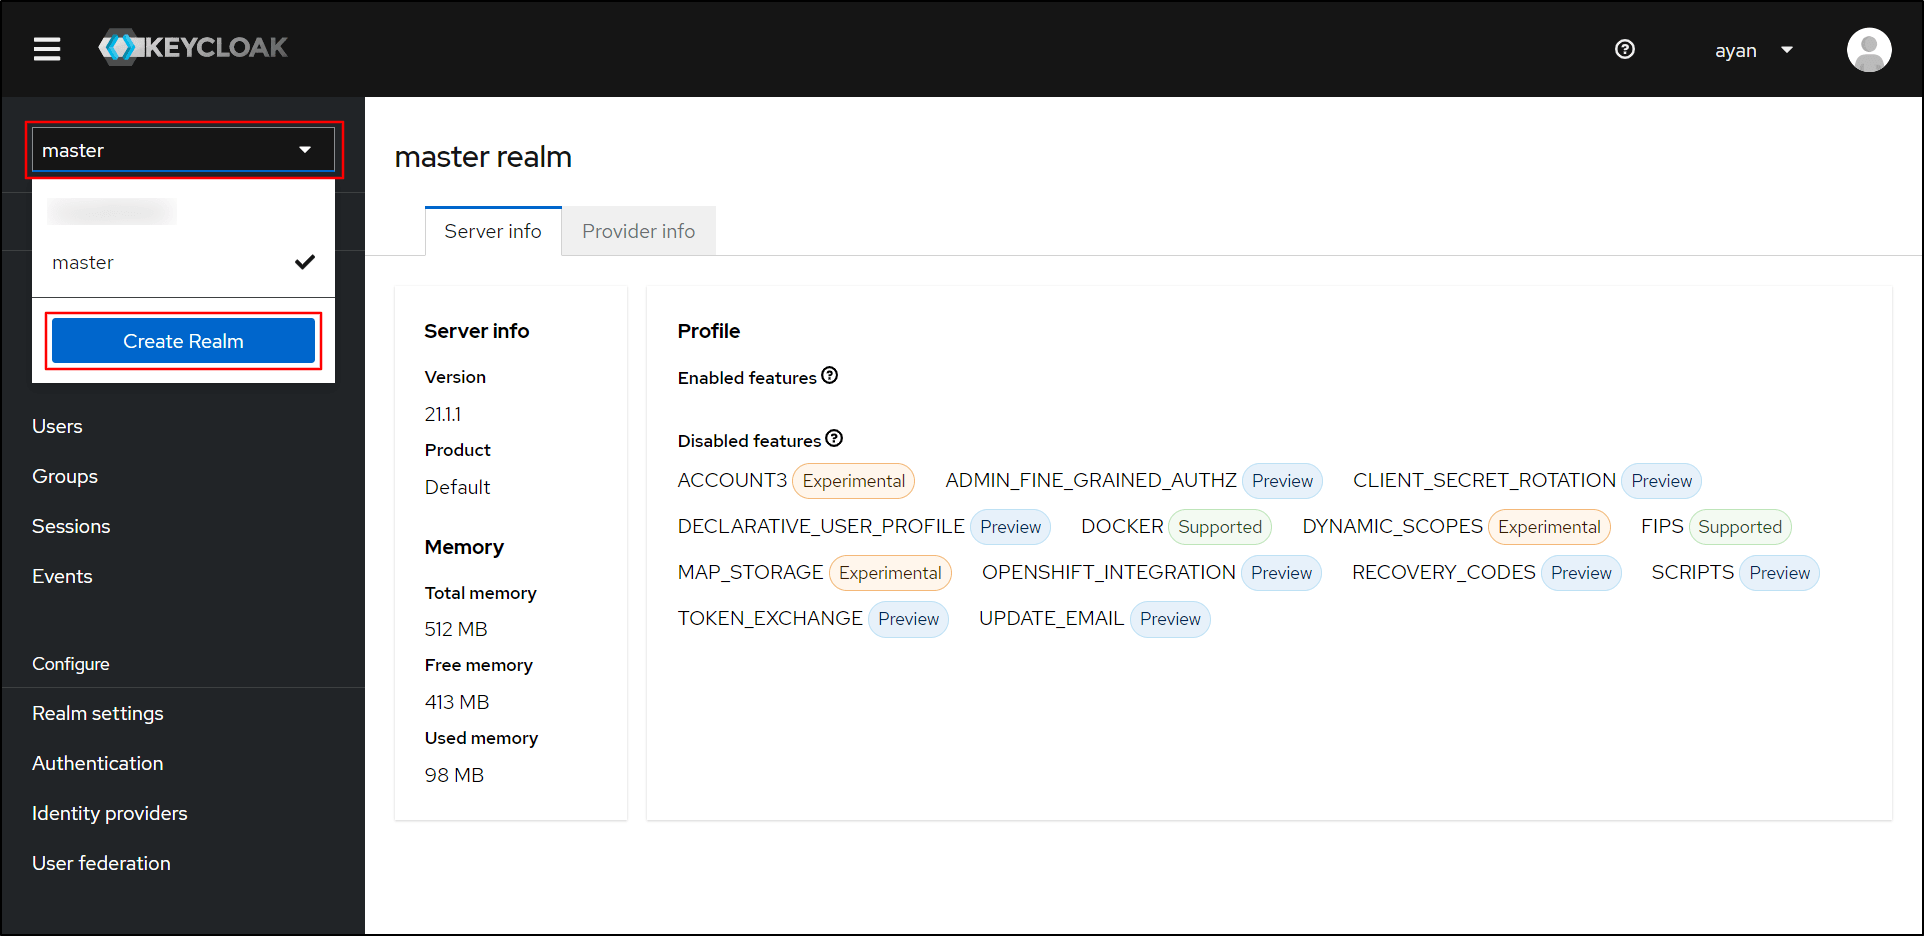This screenshot has width=1924, height=936.
Task: Click the Create Realm button
Action: (x=183, y=340)
